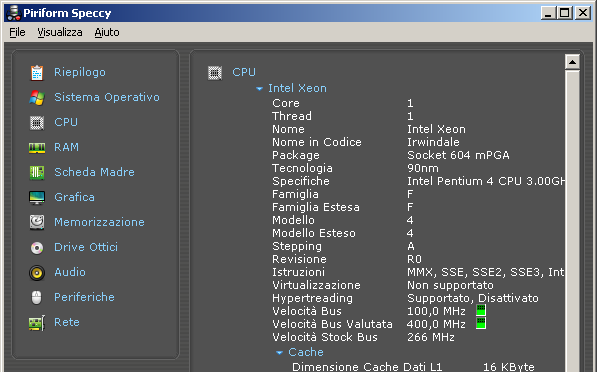Click the Intel Pentium 4 CPU specification value
The image size is (597, 372).
click(486, 181)
